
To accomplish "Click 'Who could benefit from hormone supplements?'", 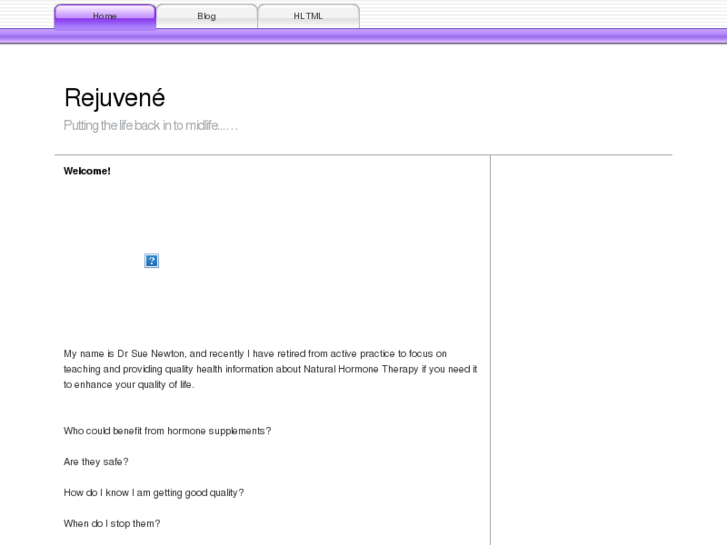I will click(x=167, y=431).
